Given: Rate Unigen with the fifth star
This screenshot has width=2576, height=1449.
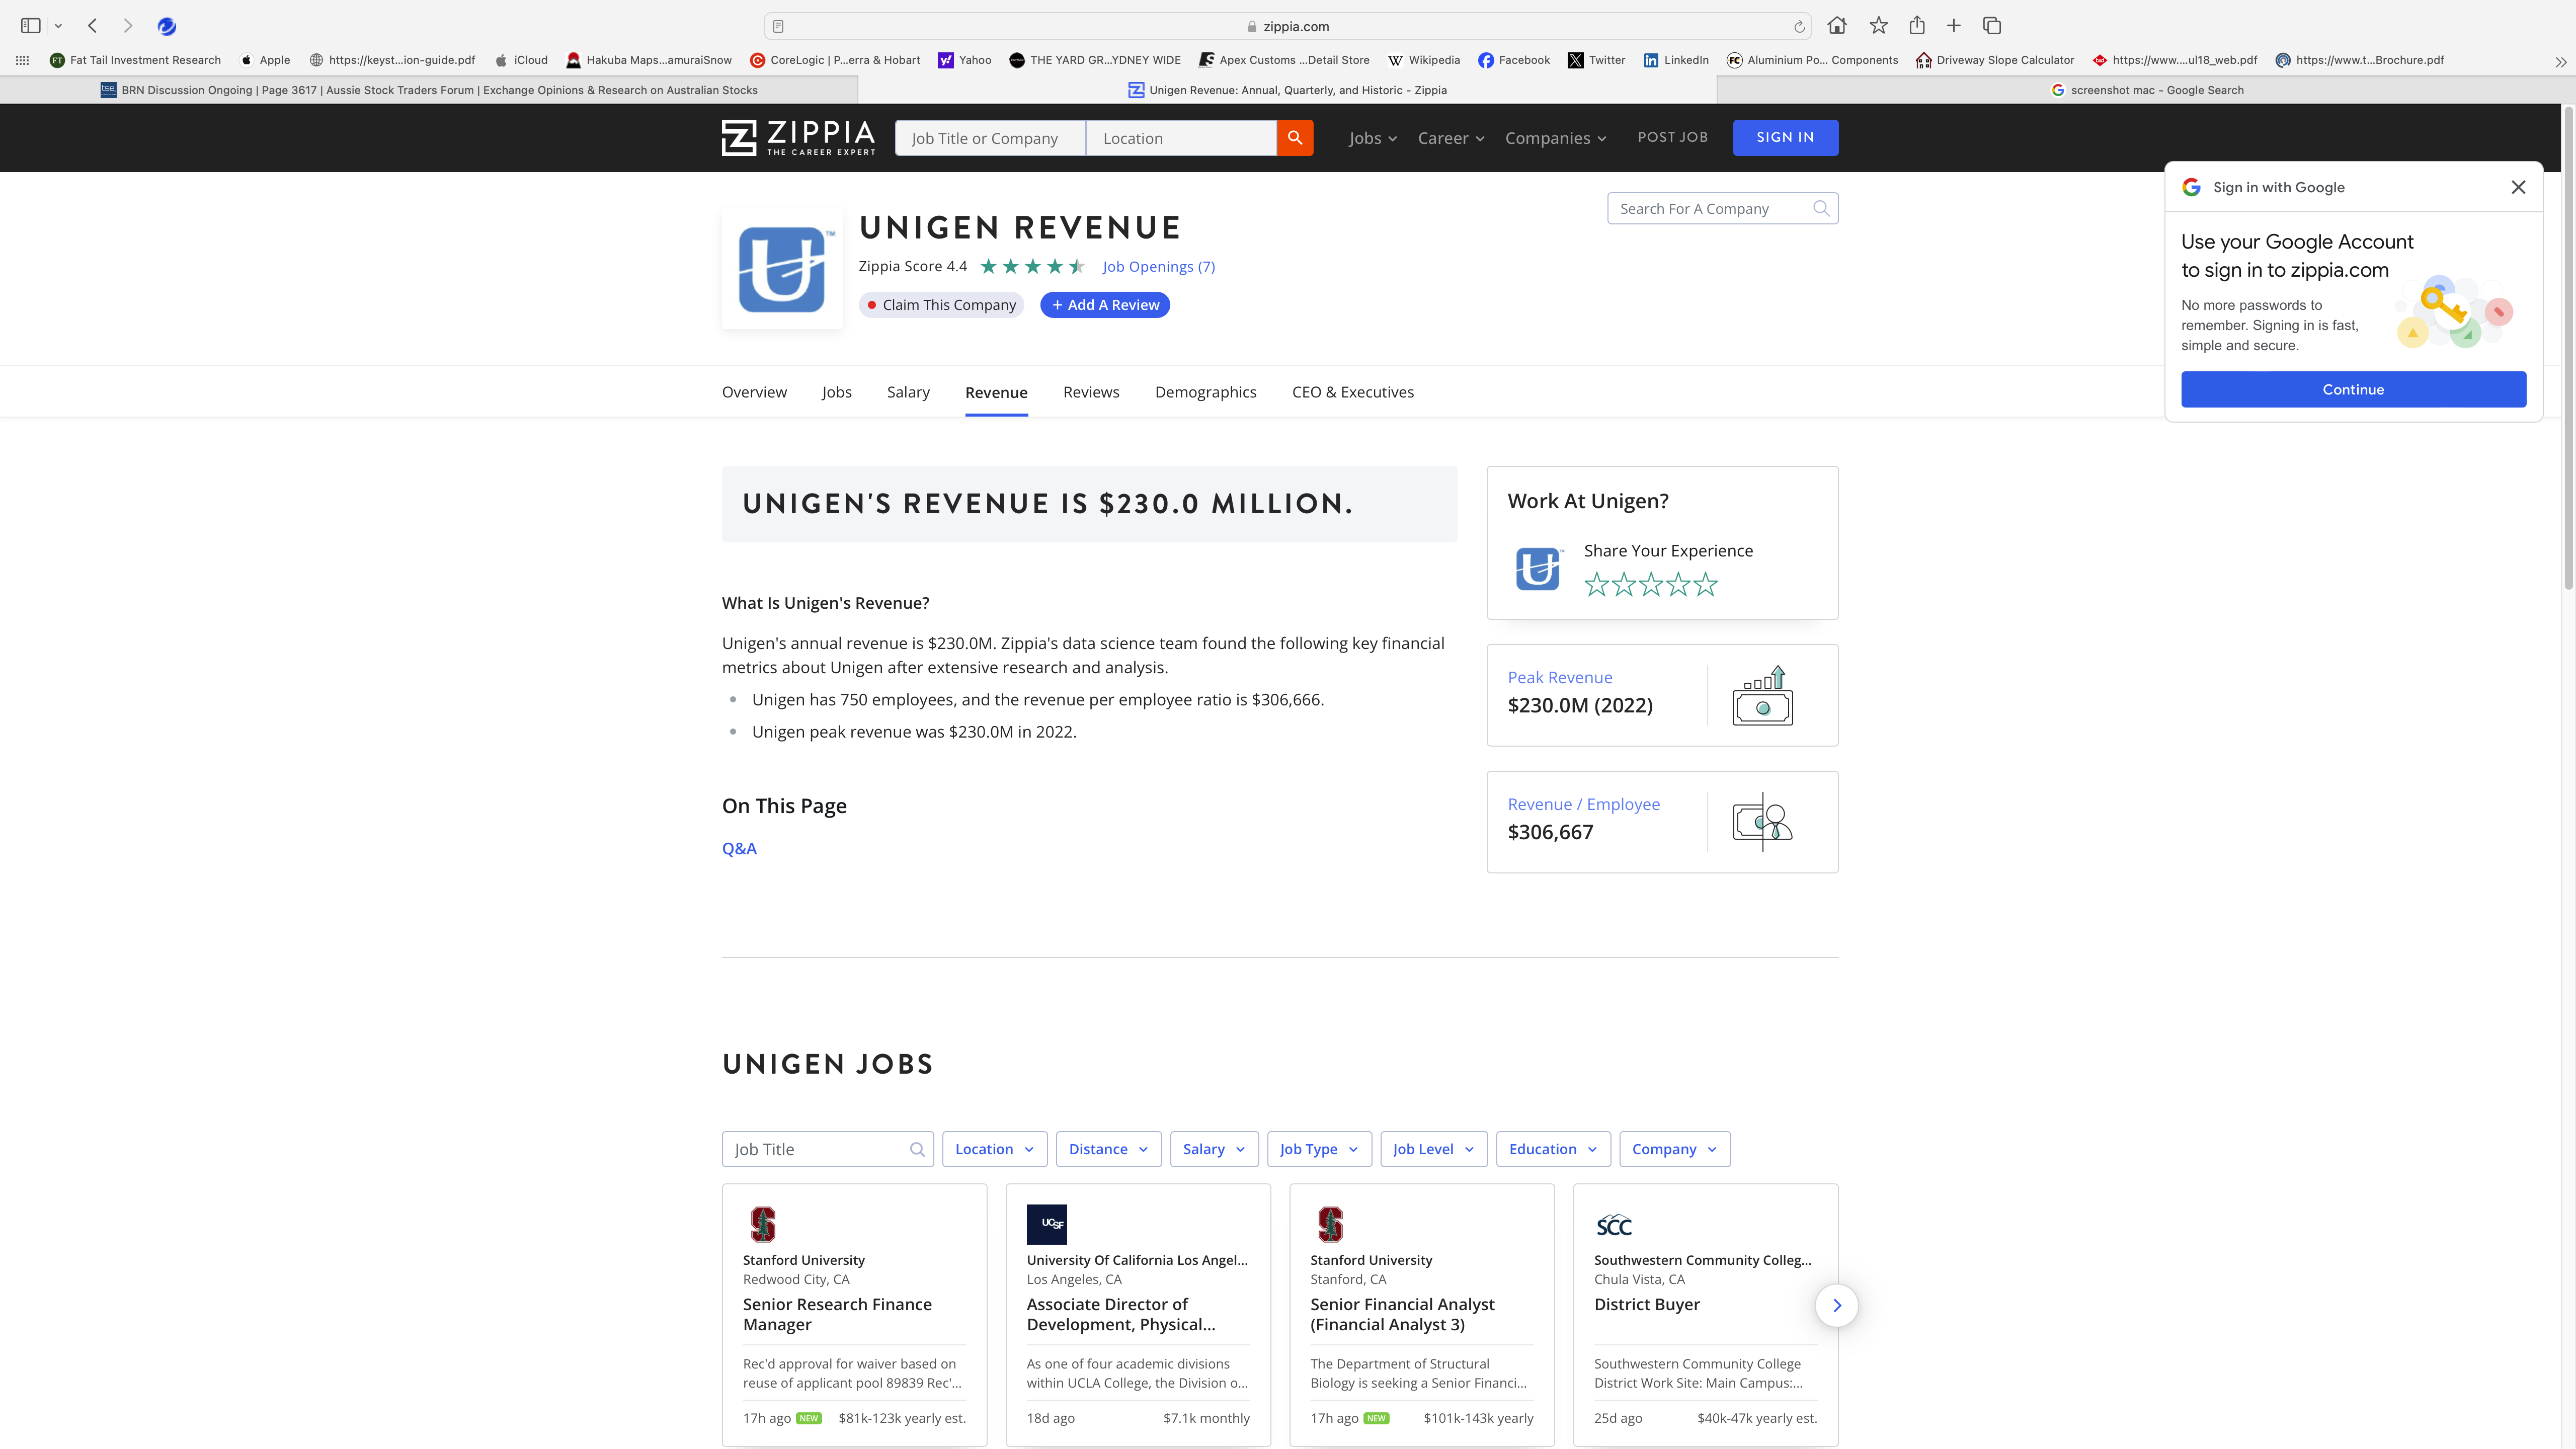Looking at the screenshot, I should (1706, 584).
